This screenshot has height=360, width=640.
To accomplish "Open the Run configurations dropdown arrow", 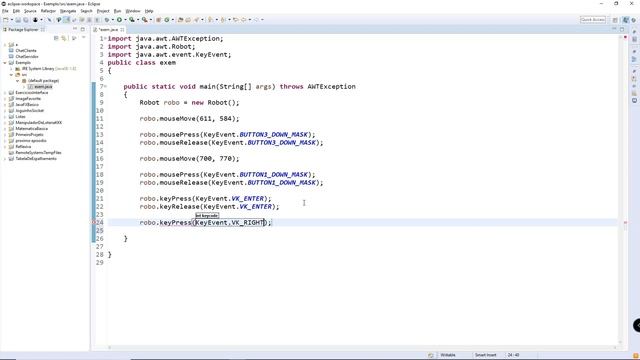I will click(x=125, y=20).
